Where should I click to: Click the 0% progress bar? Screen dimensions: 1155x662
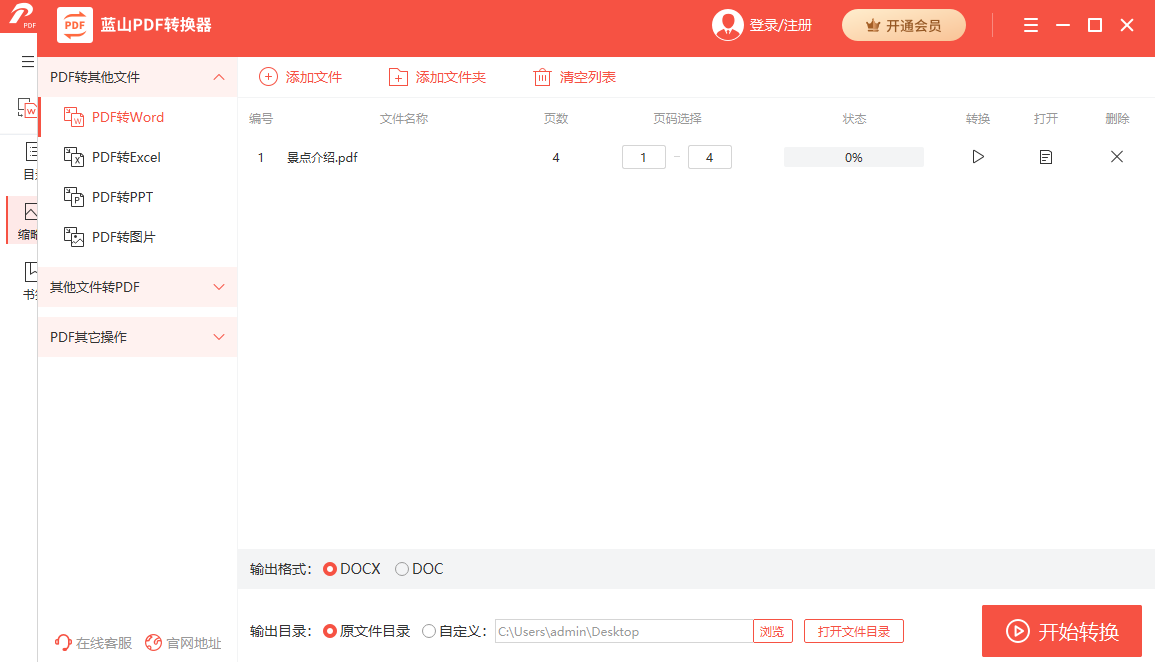854,157
